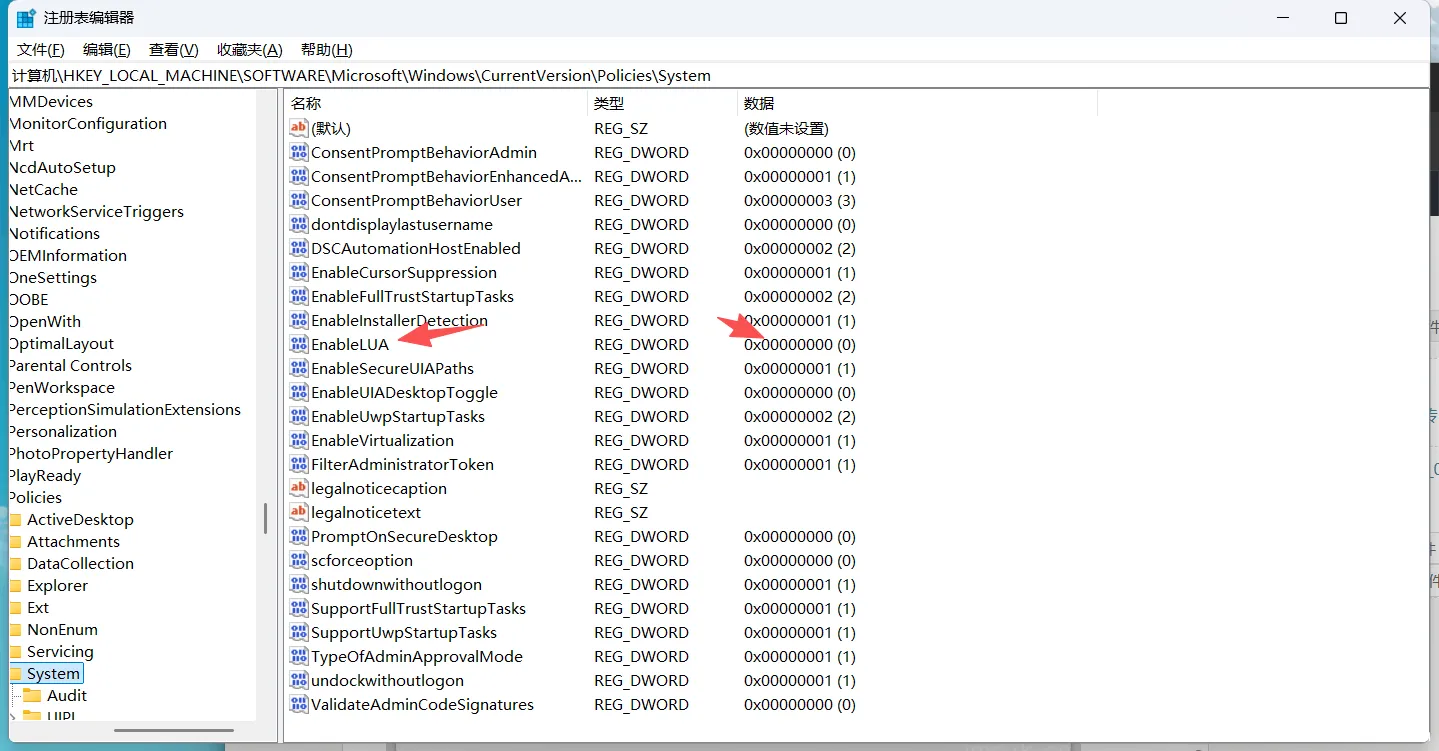Click the (默认) string value icon
1439x751 pixels.
pos(298,128)
